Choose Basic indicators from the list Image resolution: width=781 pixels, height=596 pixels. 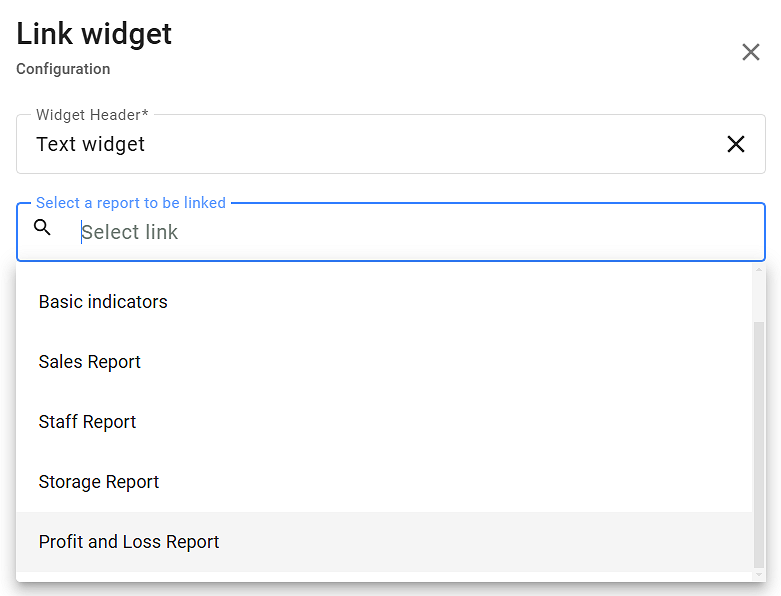tap(103, 302)
